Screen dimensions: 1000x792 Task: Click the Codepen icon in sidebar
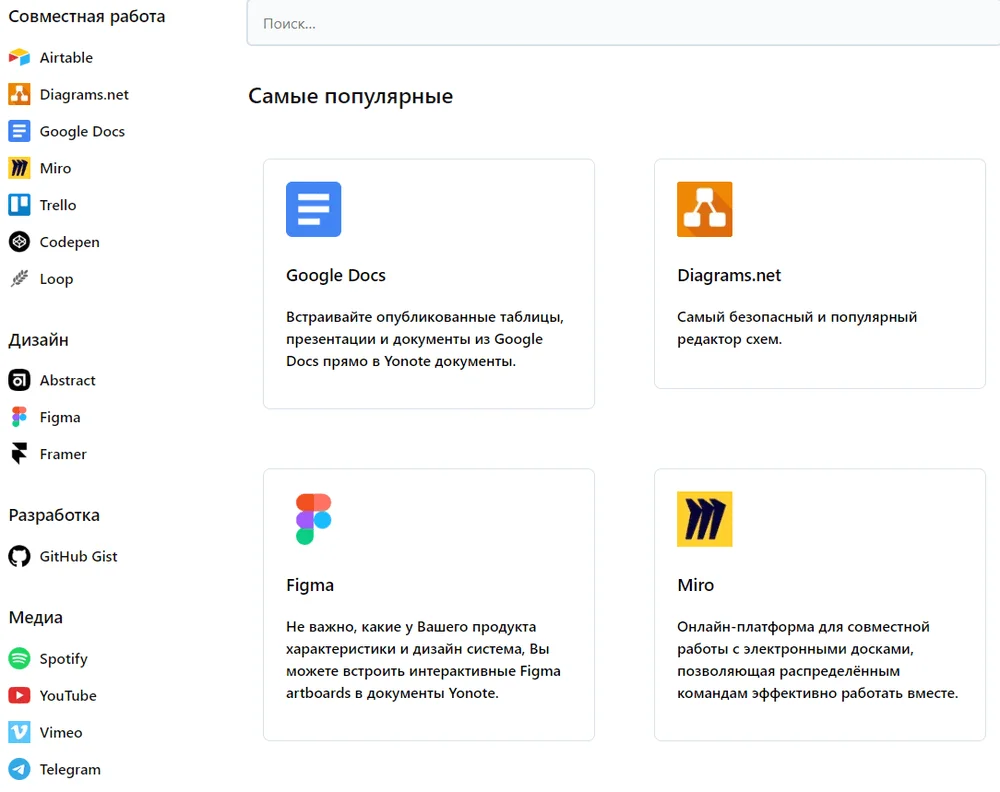(19, 242)
